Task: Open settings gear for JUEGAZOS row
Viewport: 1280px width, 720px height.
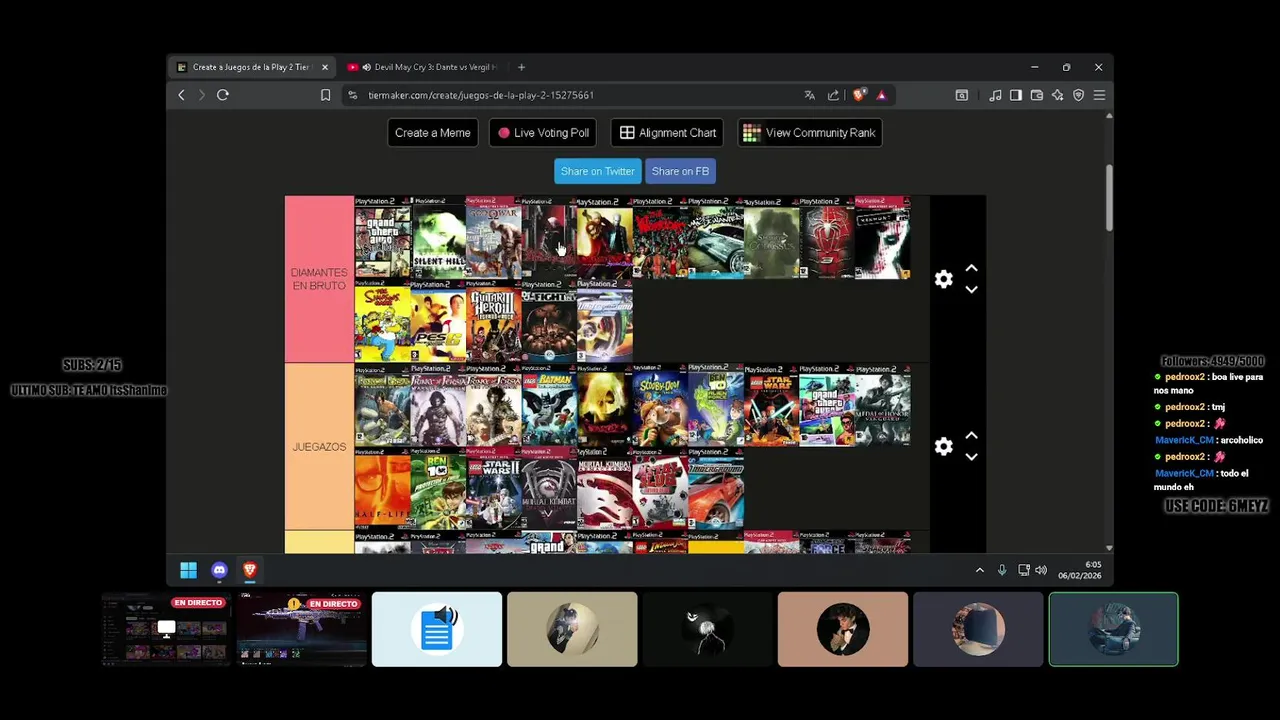Action: click(943, 446)
